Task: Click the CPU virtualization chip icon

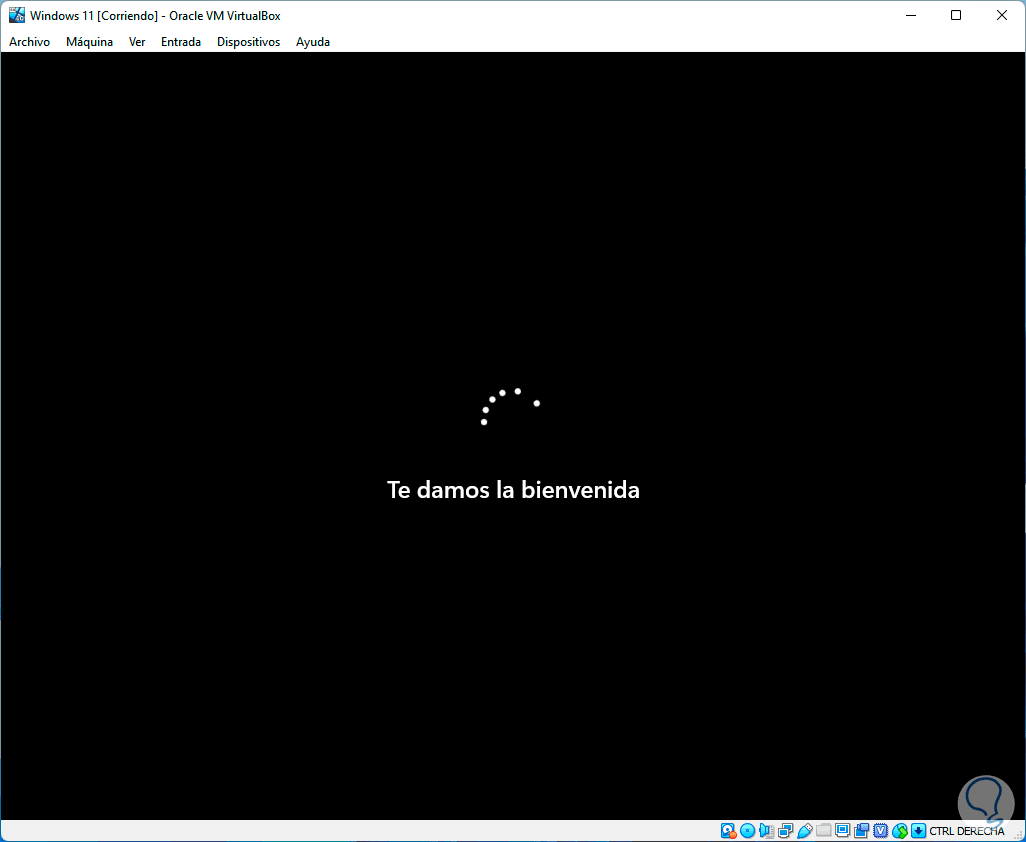Action: pyautogui.click(x=881, y=831)
